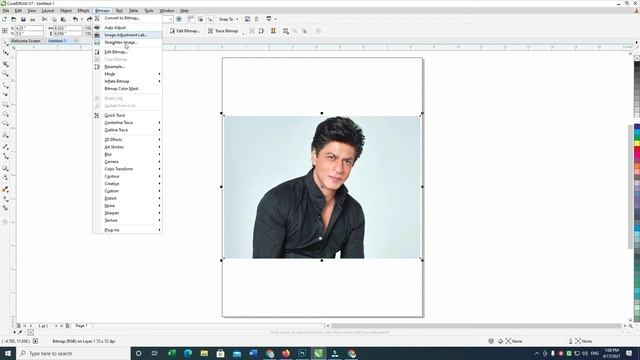Click the Windows Start button
640x360 pixels.
[8, 353]
